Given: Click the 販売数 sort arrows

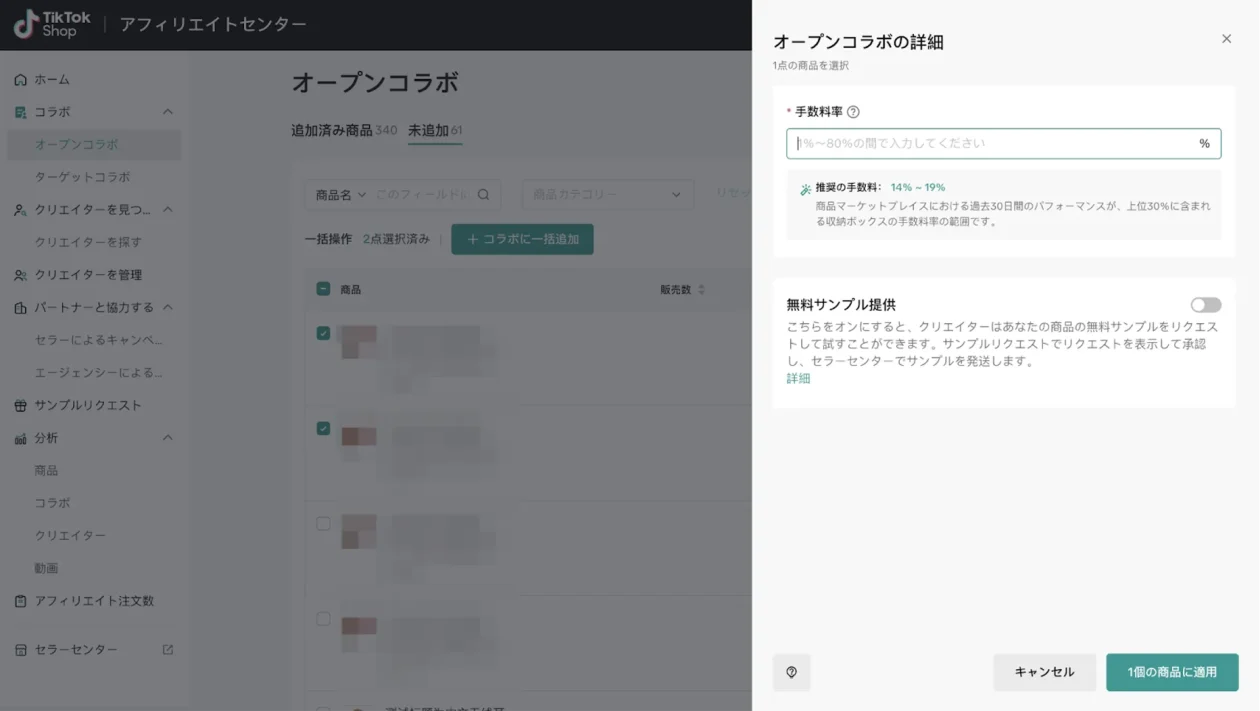Looking at the screenshot, I should 701,290.
